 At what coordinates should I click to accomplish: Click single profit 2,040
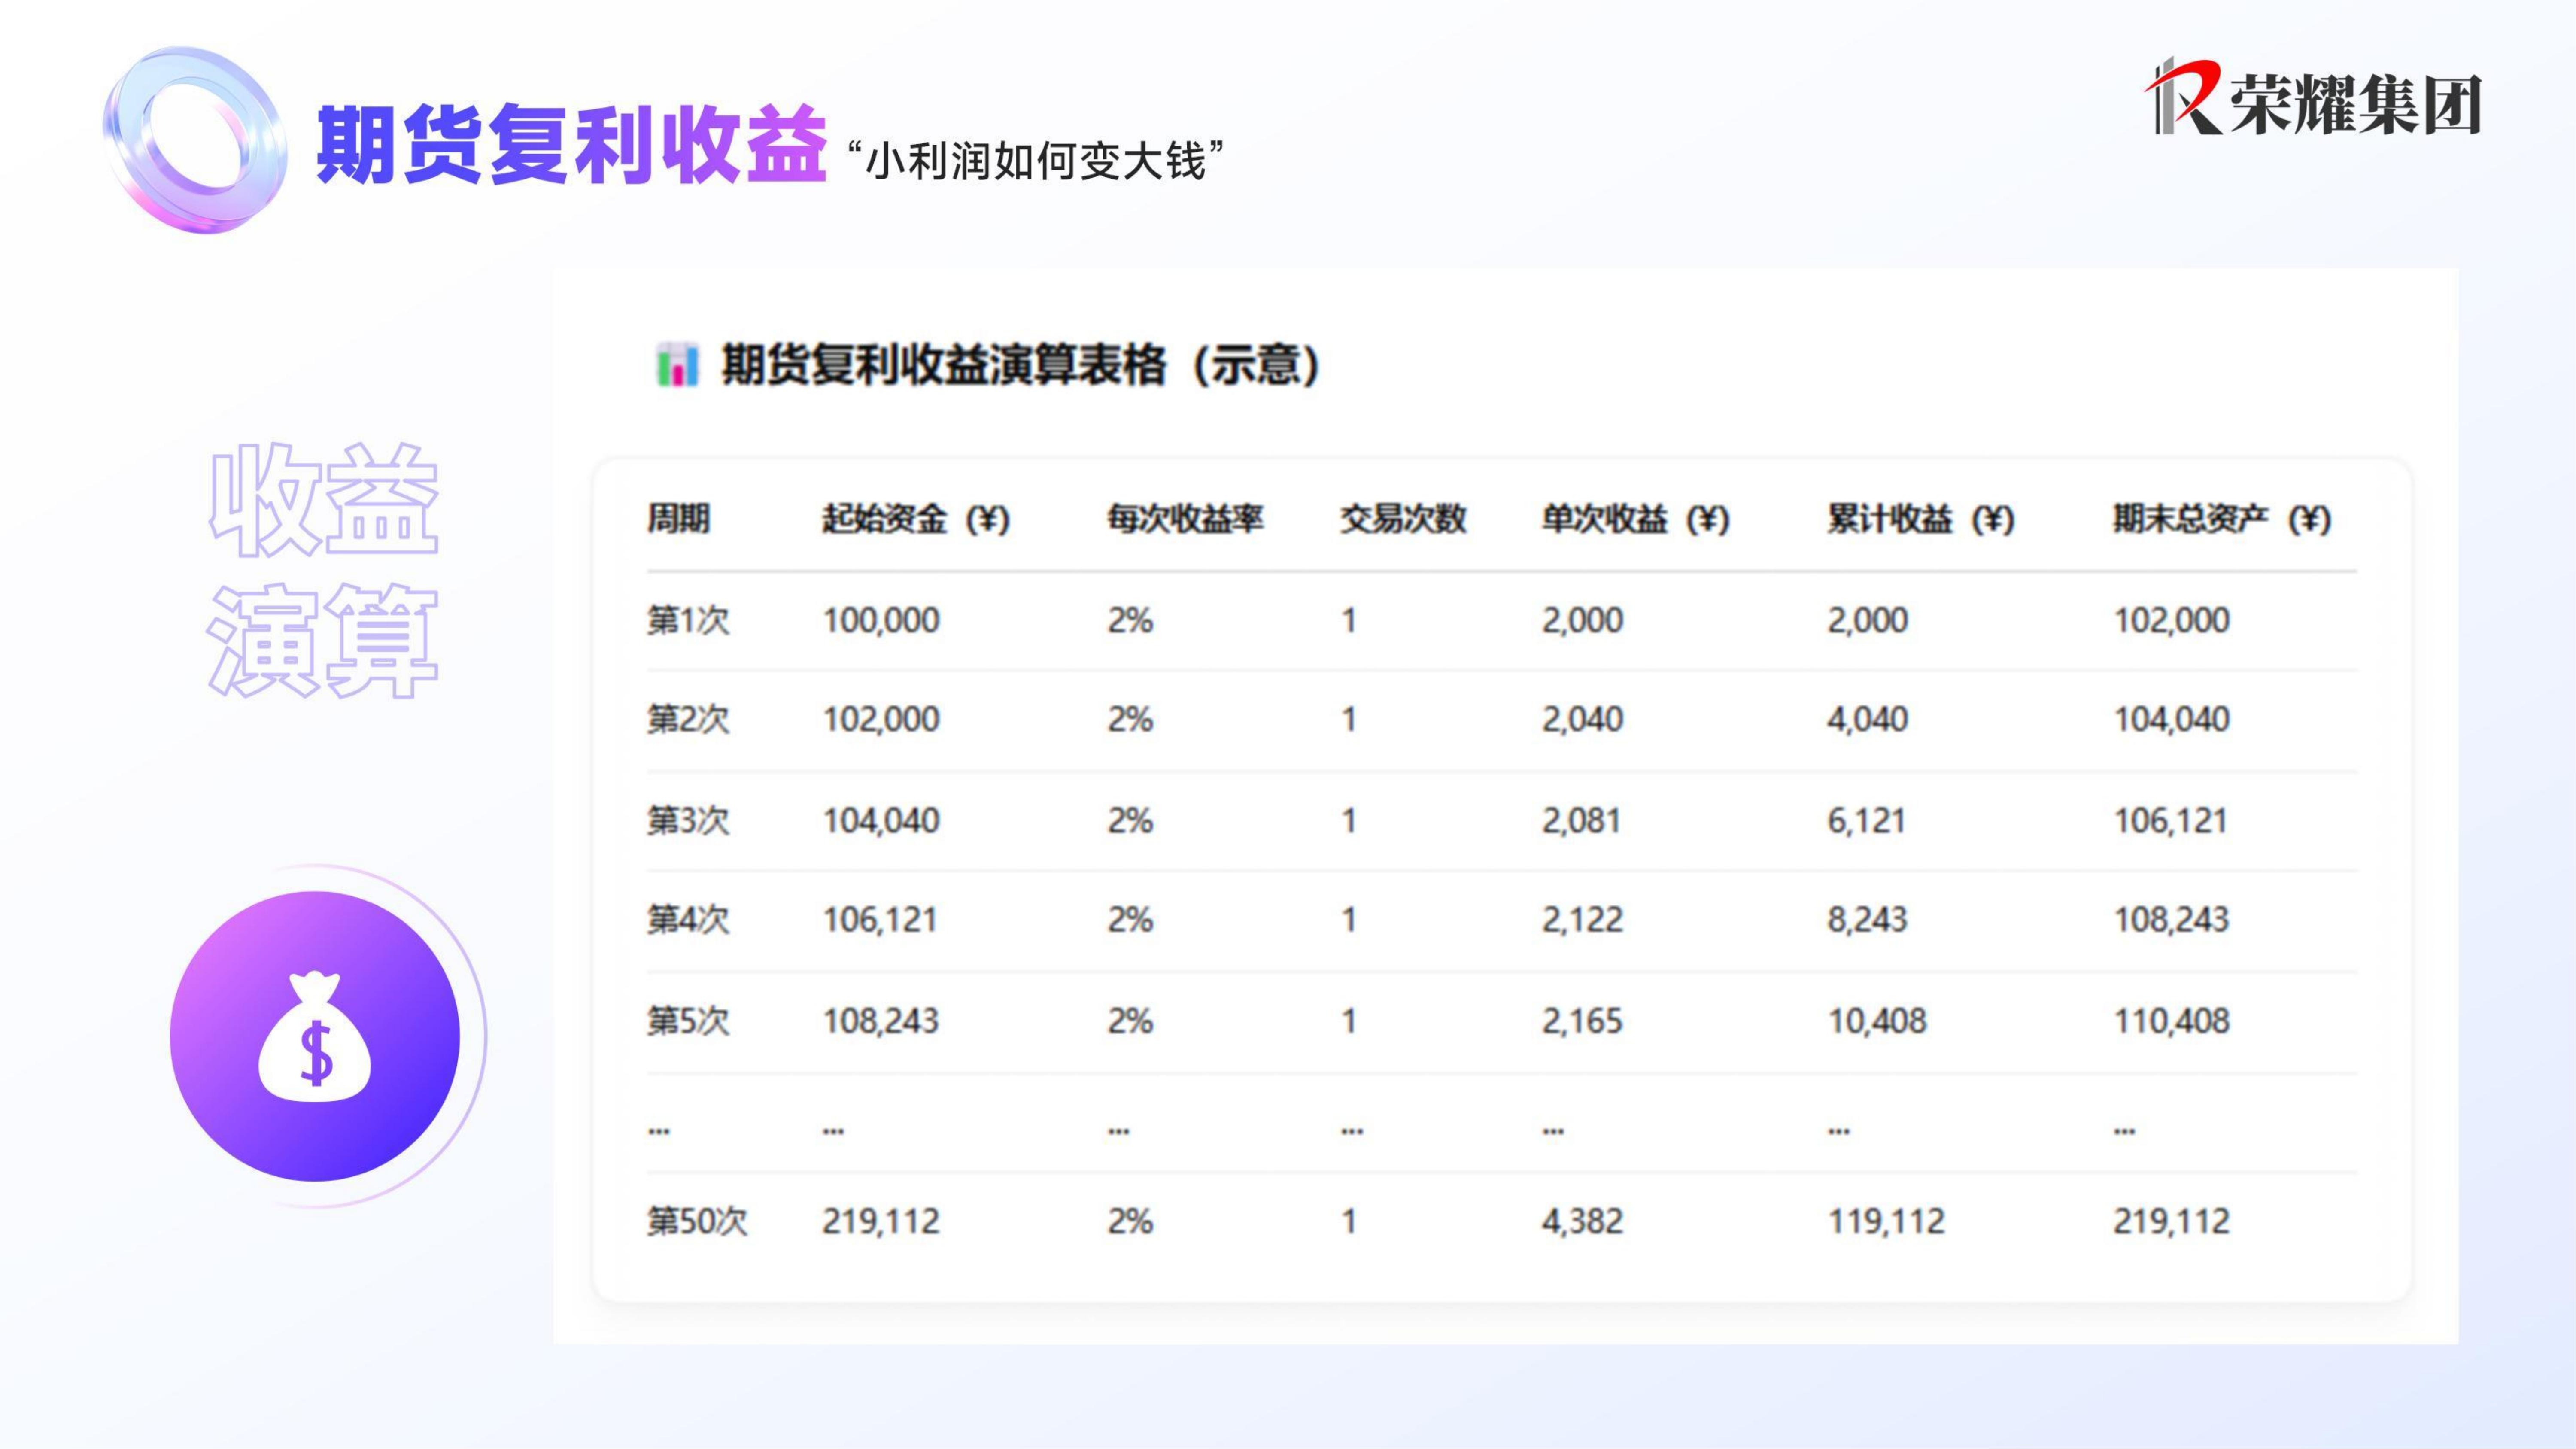pos(1582,720)
